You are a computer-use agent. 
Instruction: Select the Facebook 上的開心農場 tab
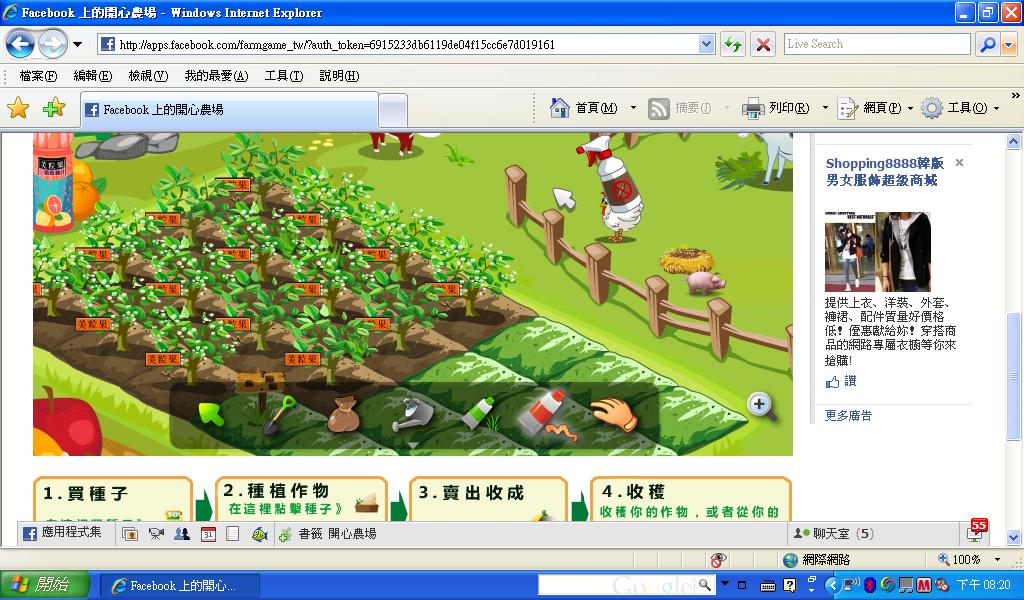tap(229, 110)
